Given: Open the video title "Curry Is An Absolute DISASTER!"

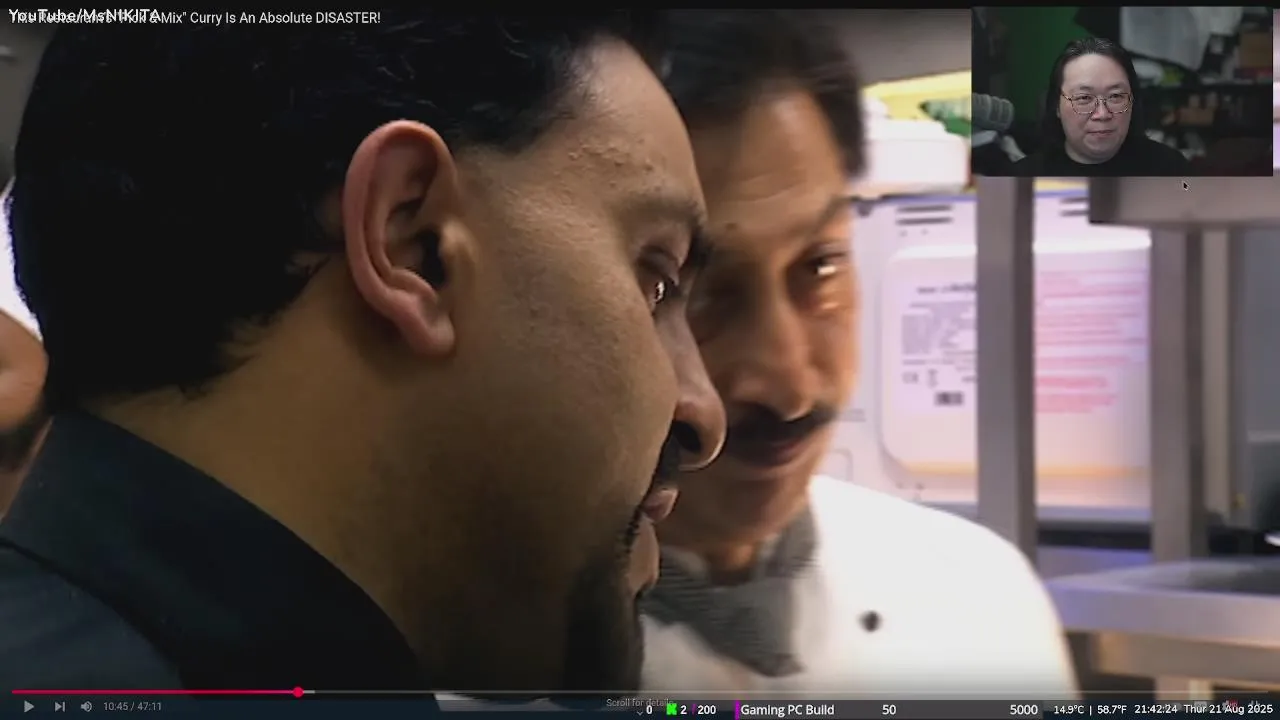Looking at the screenshot, I should [286, 18].
